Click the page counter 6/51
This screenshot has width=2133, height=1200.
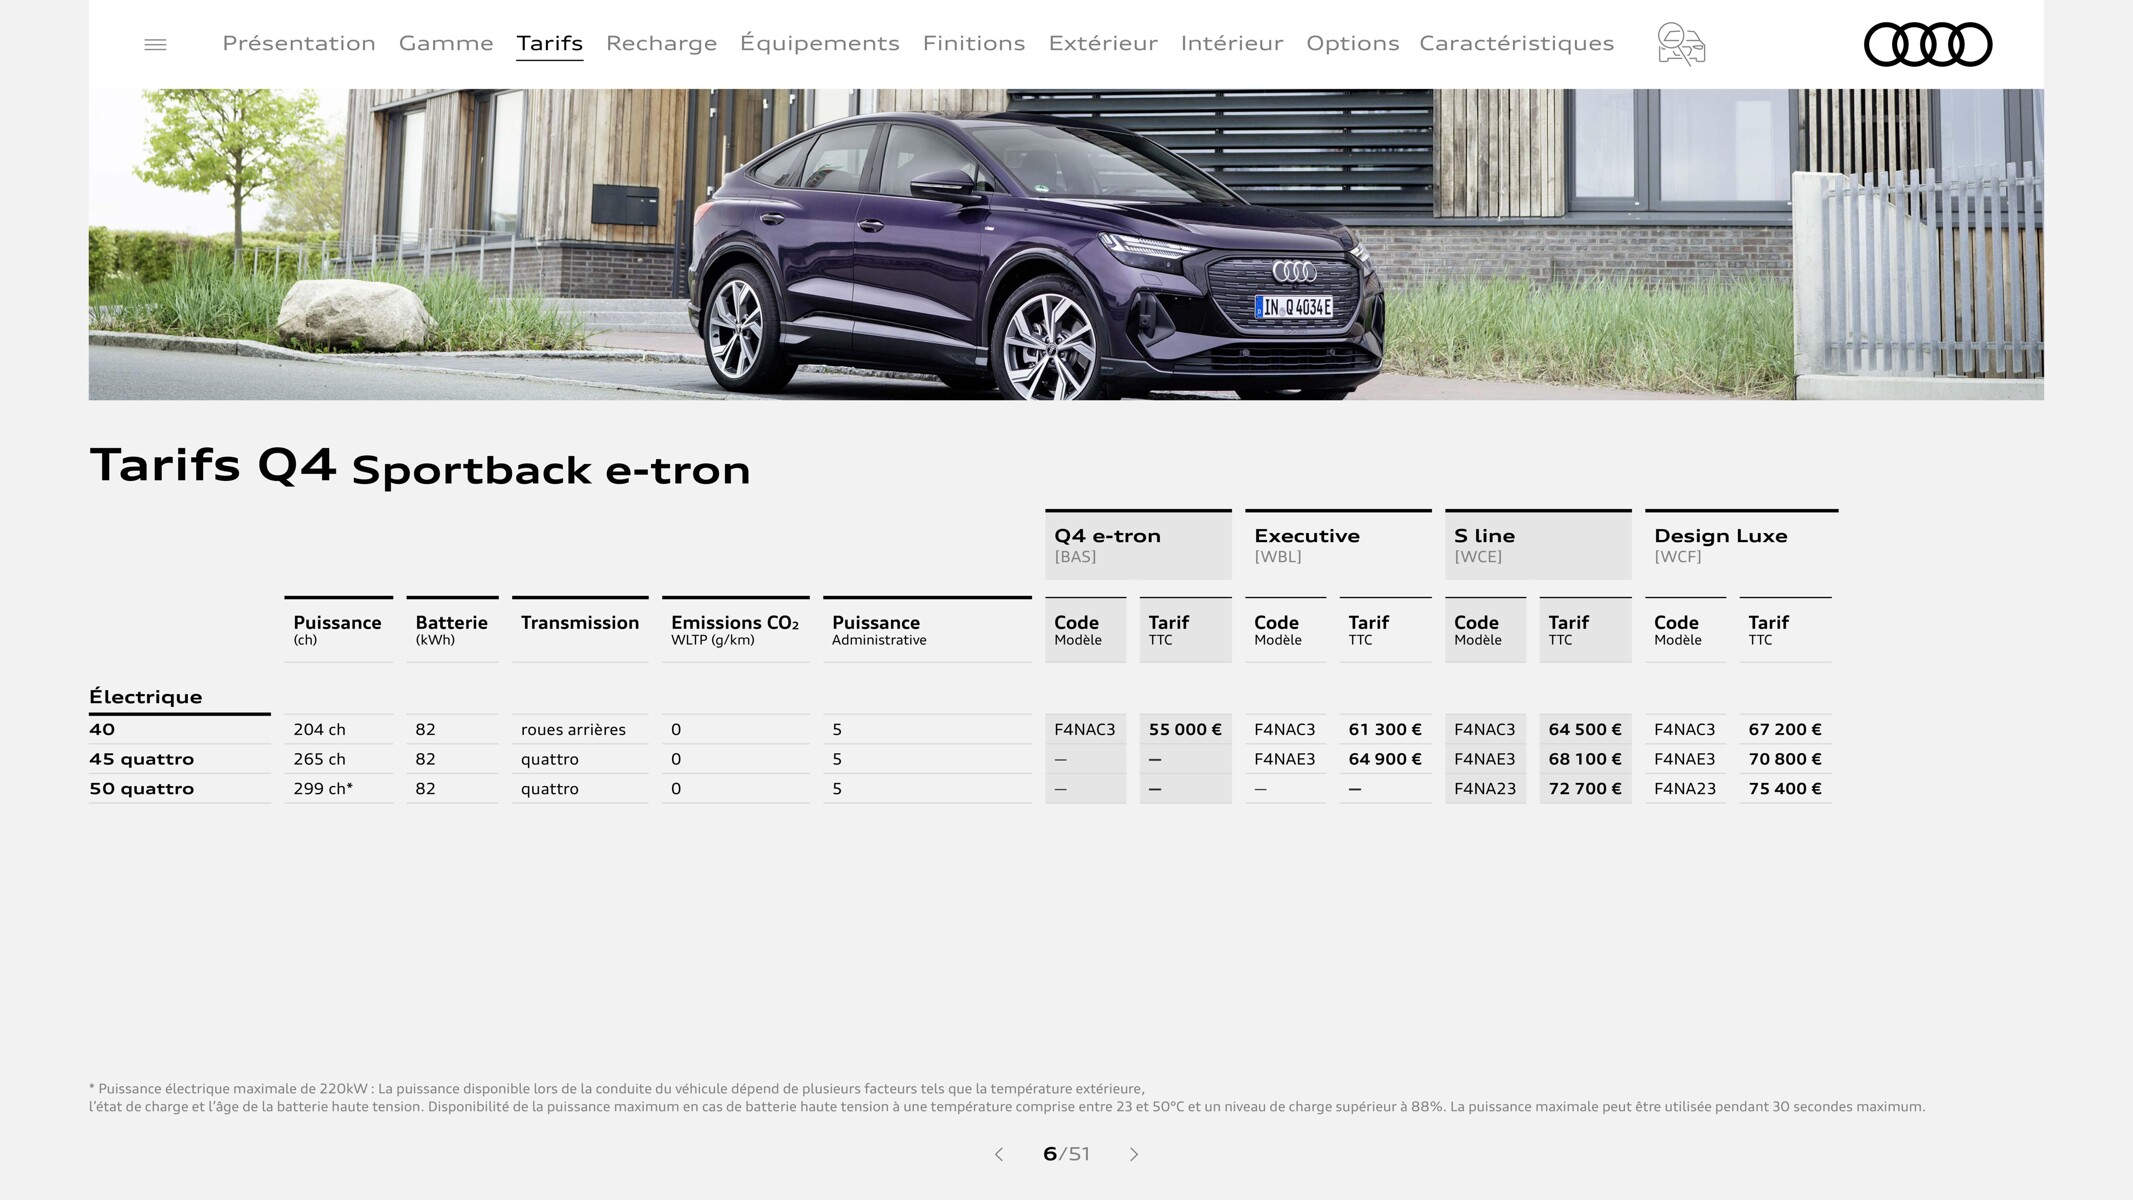(1066, 1154)
